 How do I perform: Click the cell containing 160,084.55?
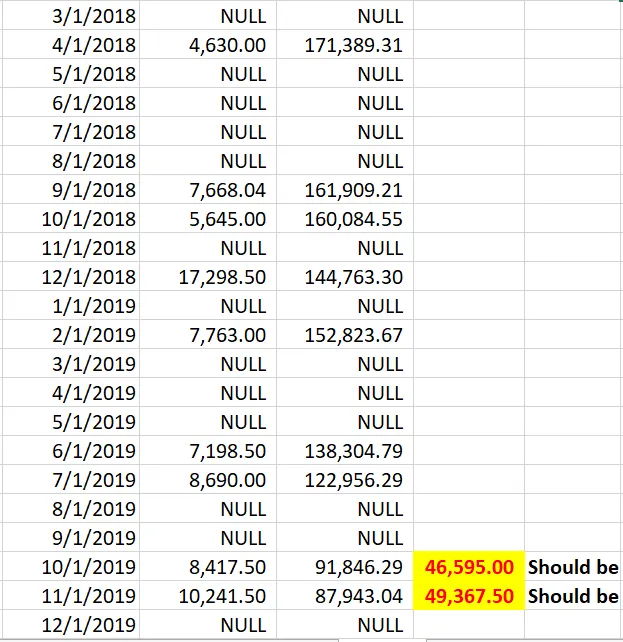[x=345, y=219]
